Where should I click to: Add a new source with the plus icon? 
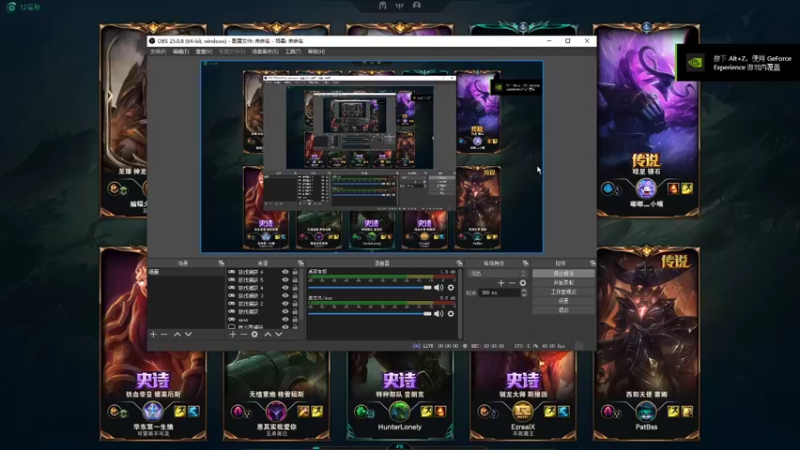[233, 334]
